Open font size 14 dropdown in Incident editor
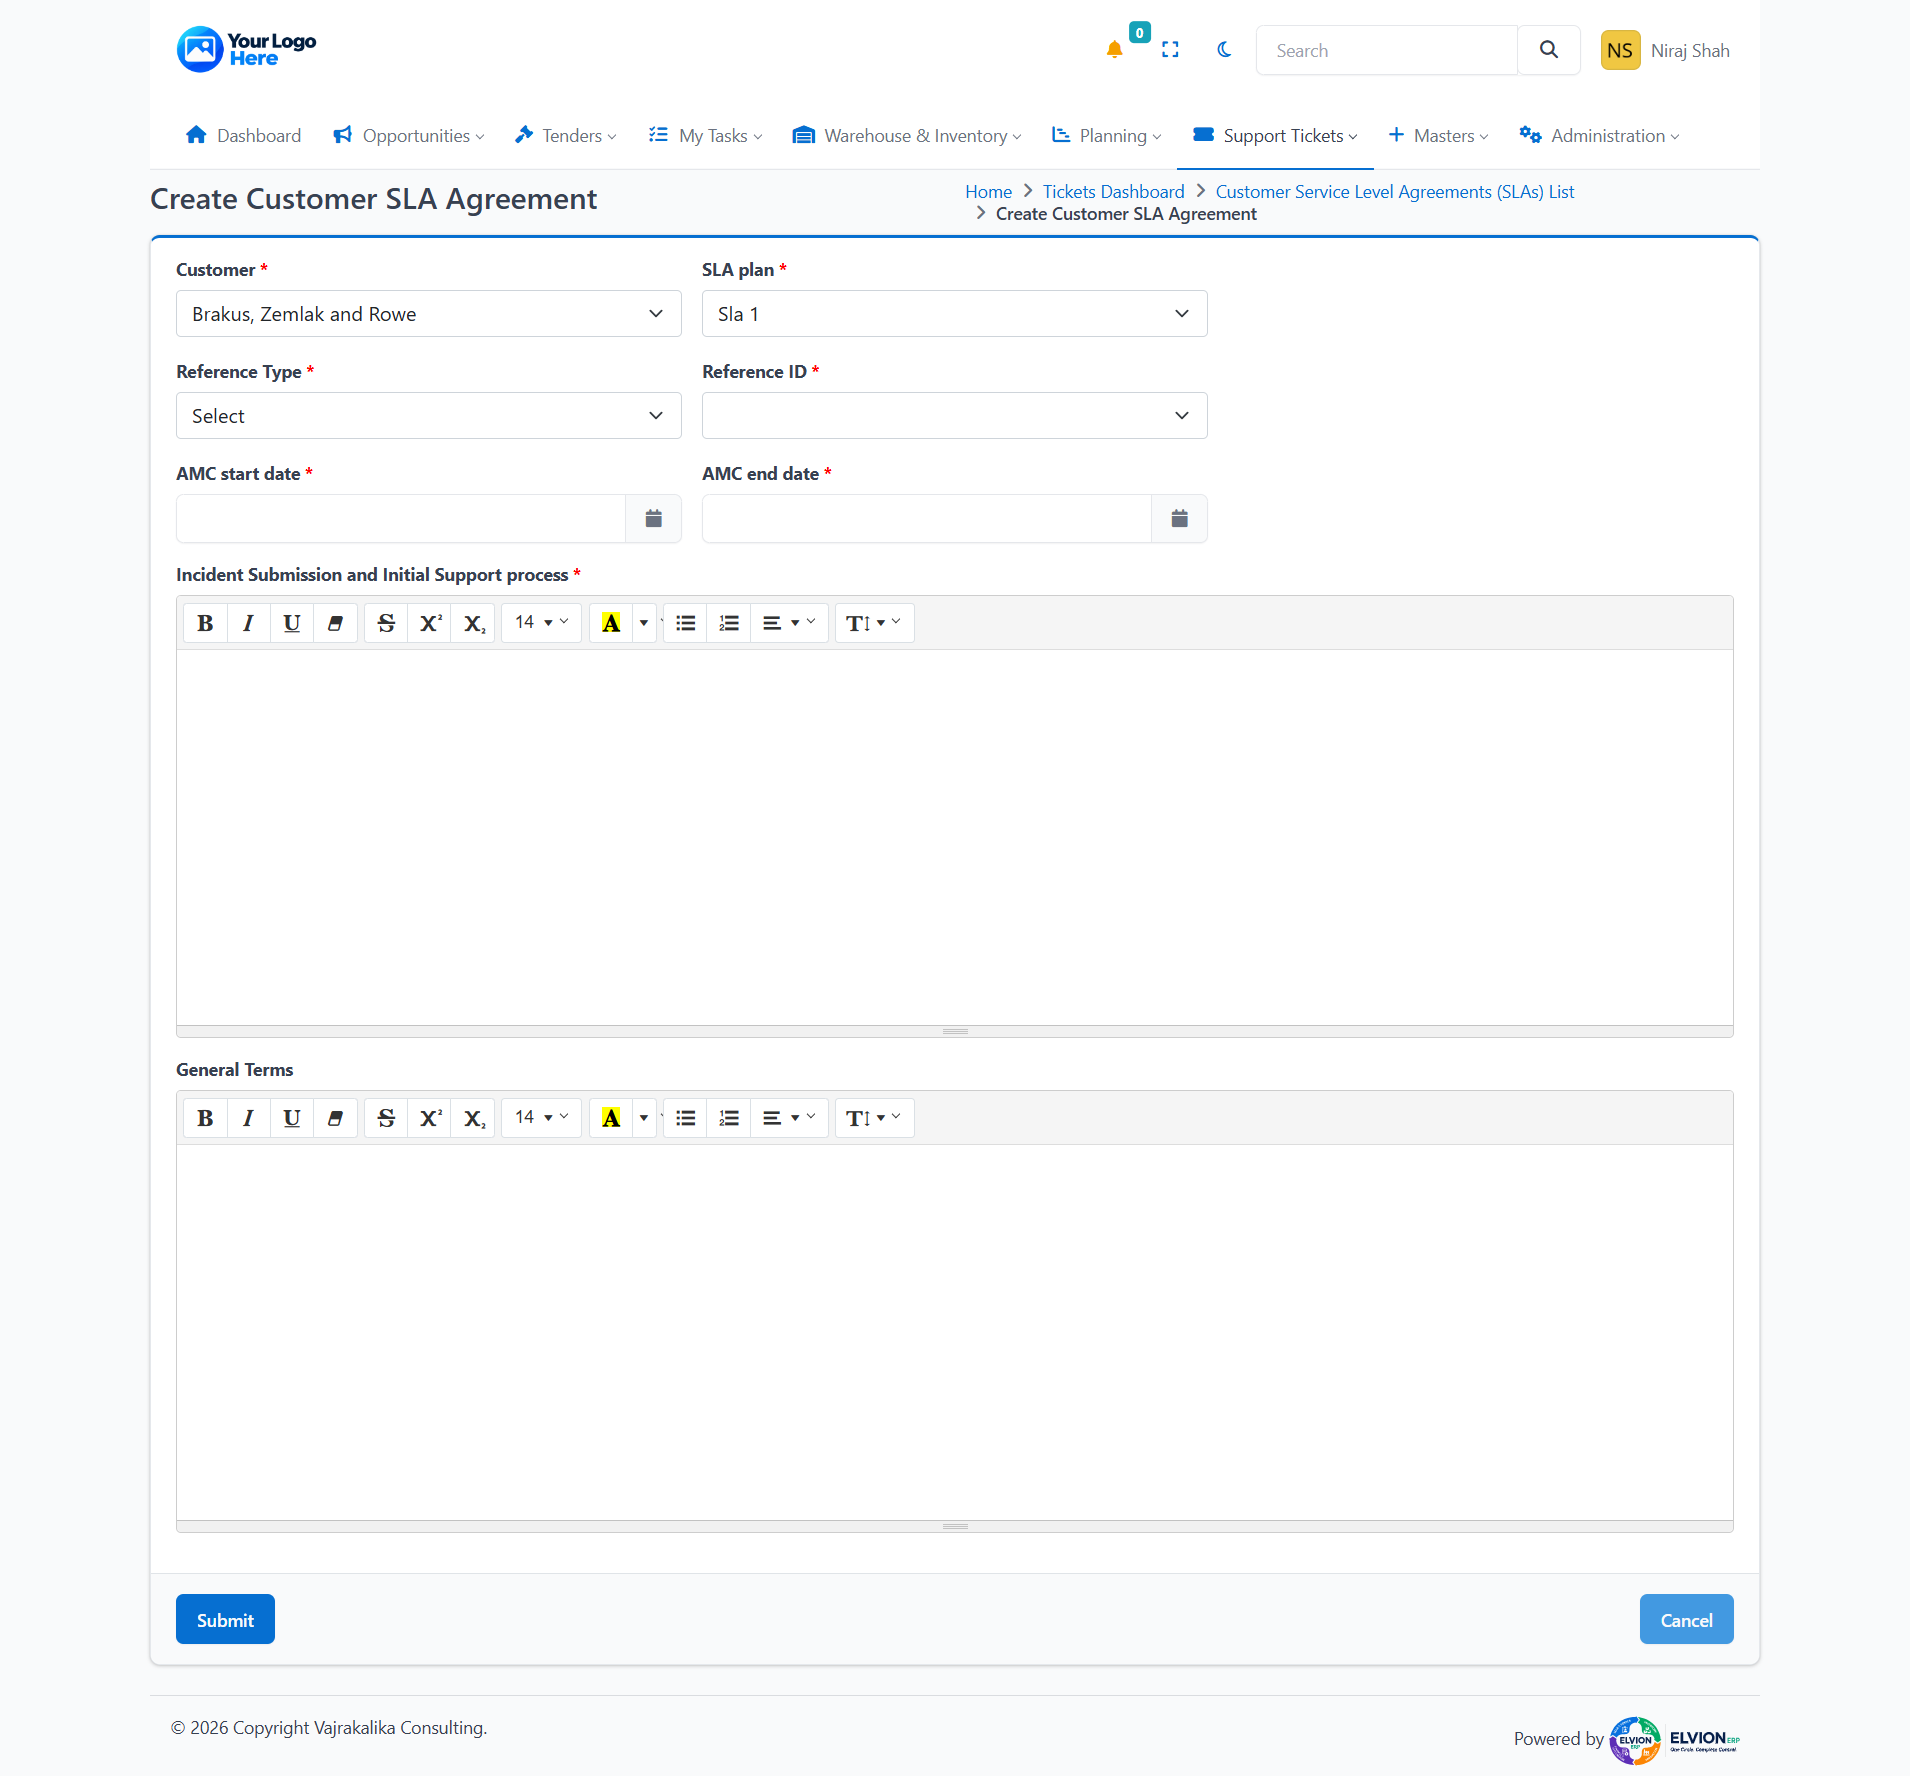 [541, 623]
